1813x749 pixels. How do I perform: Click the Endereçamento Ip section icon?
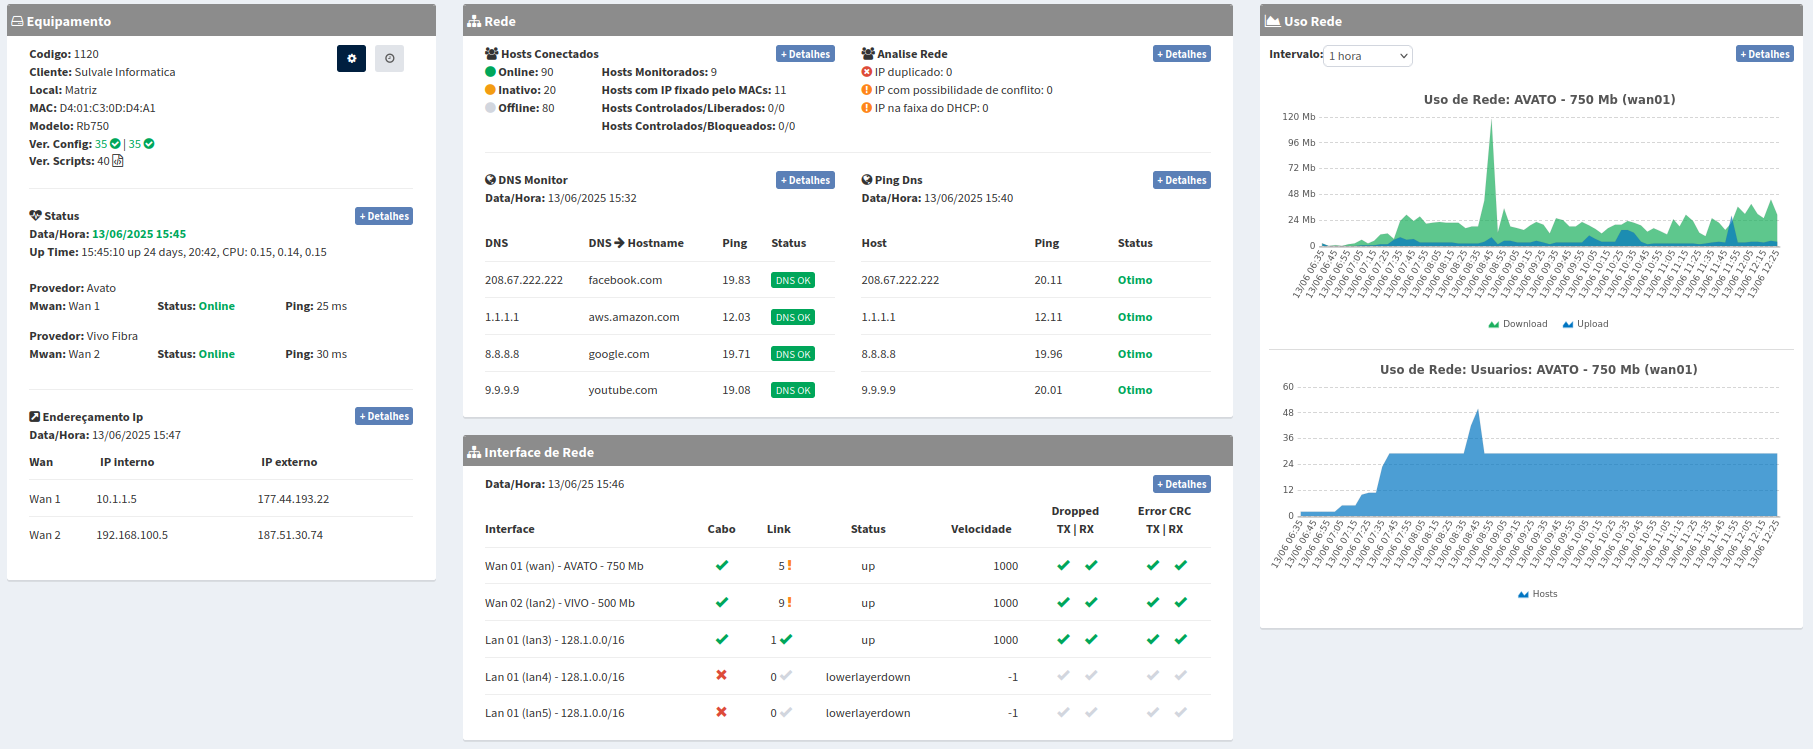(x=35, y=417)
